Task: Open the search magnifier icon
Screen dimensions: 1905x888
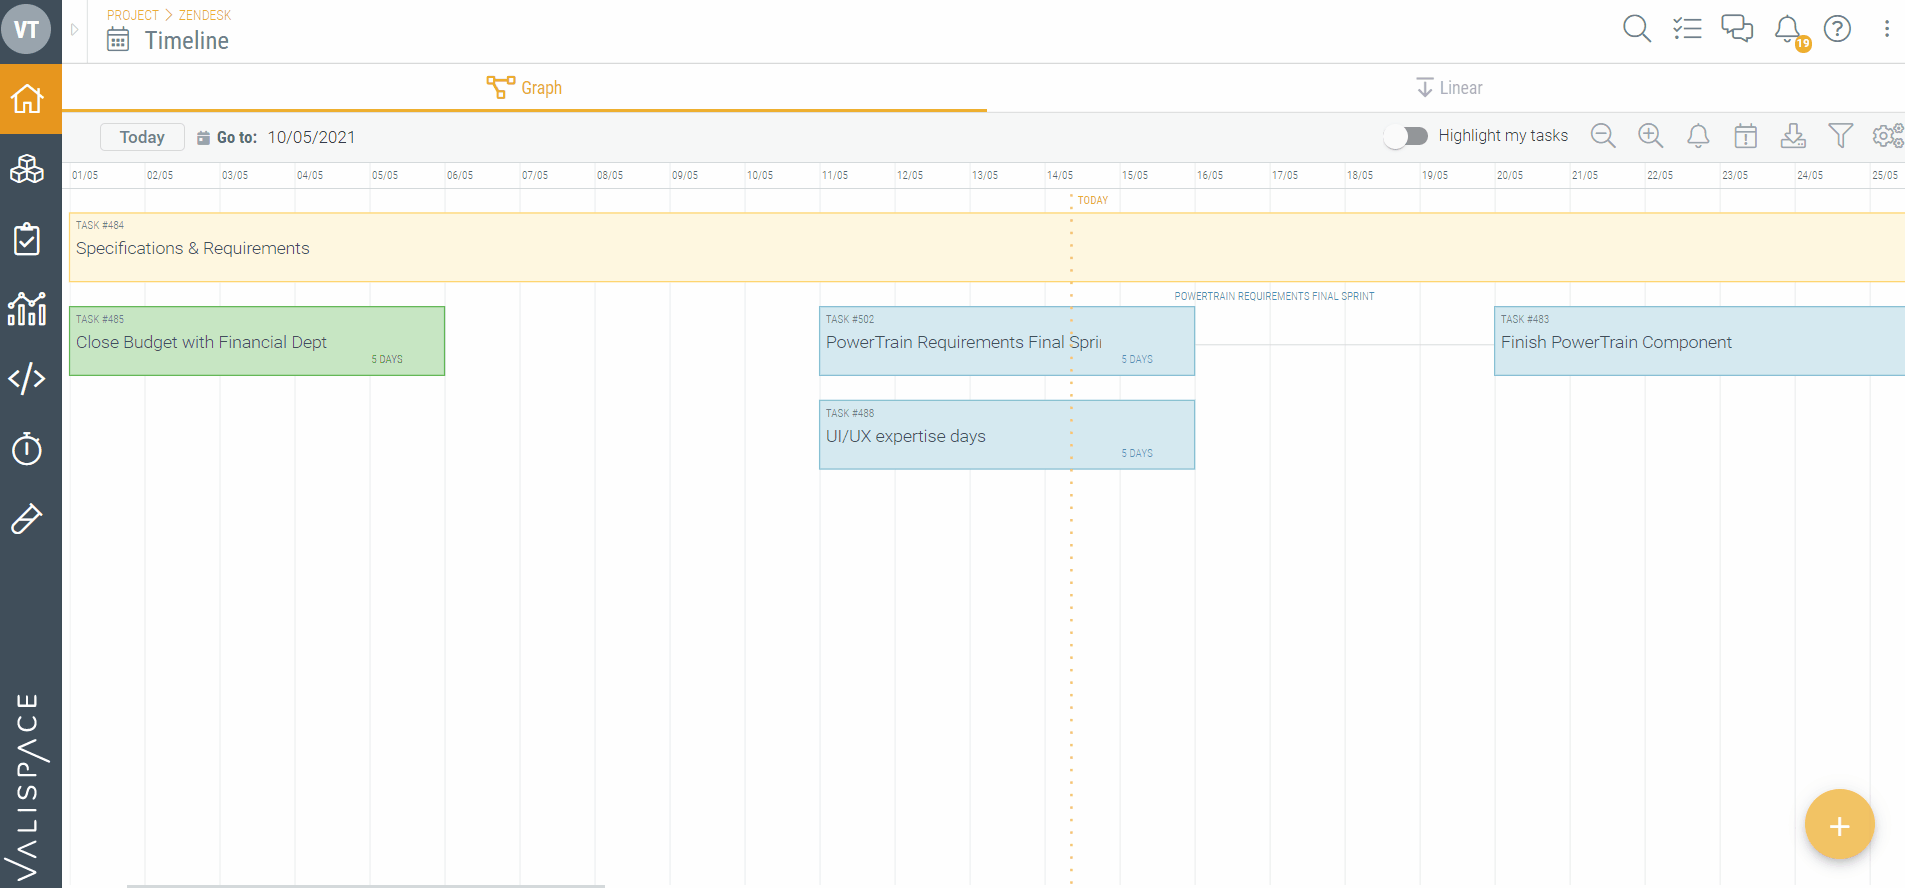Action: 1636,28
